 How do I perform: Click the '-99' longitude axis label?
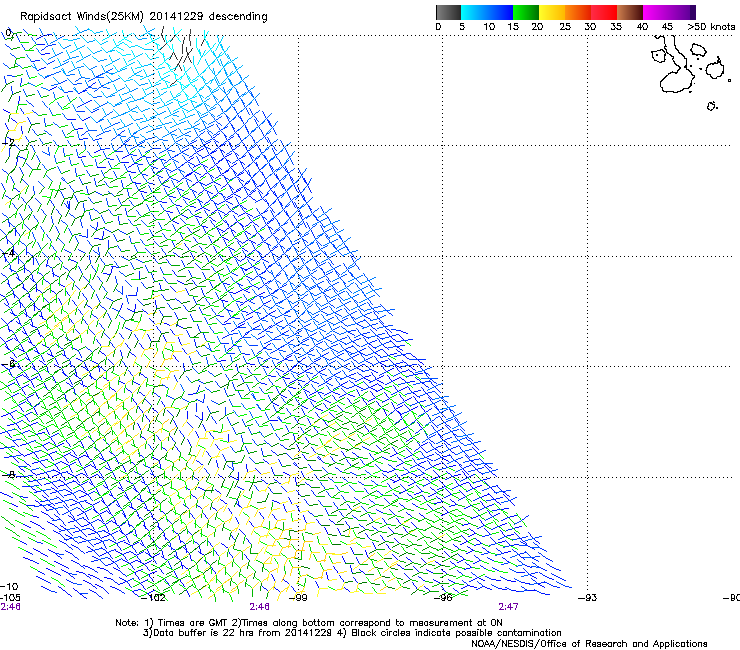(x=298, y=598)
